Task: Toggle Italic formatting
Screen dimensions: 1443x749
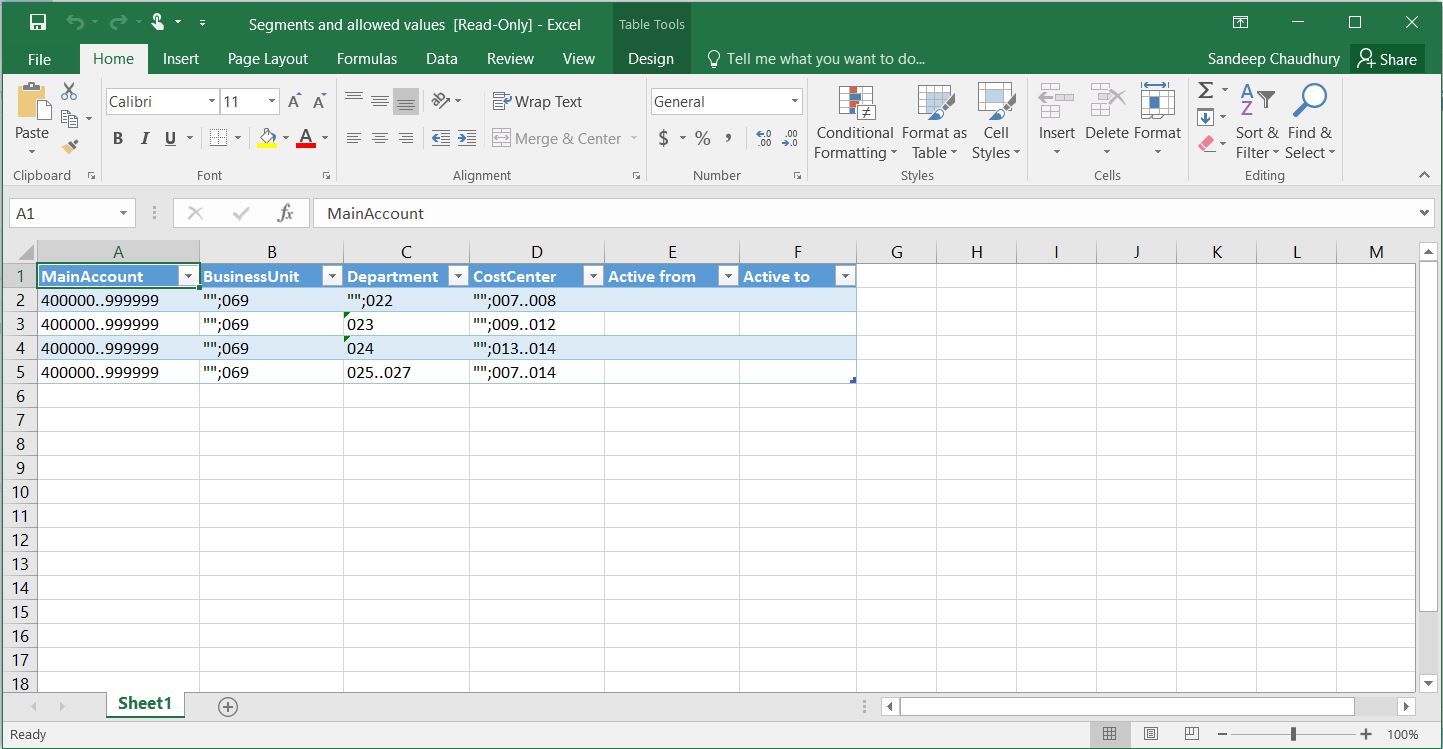Action: coord(144,139)
